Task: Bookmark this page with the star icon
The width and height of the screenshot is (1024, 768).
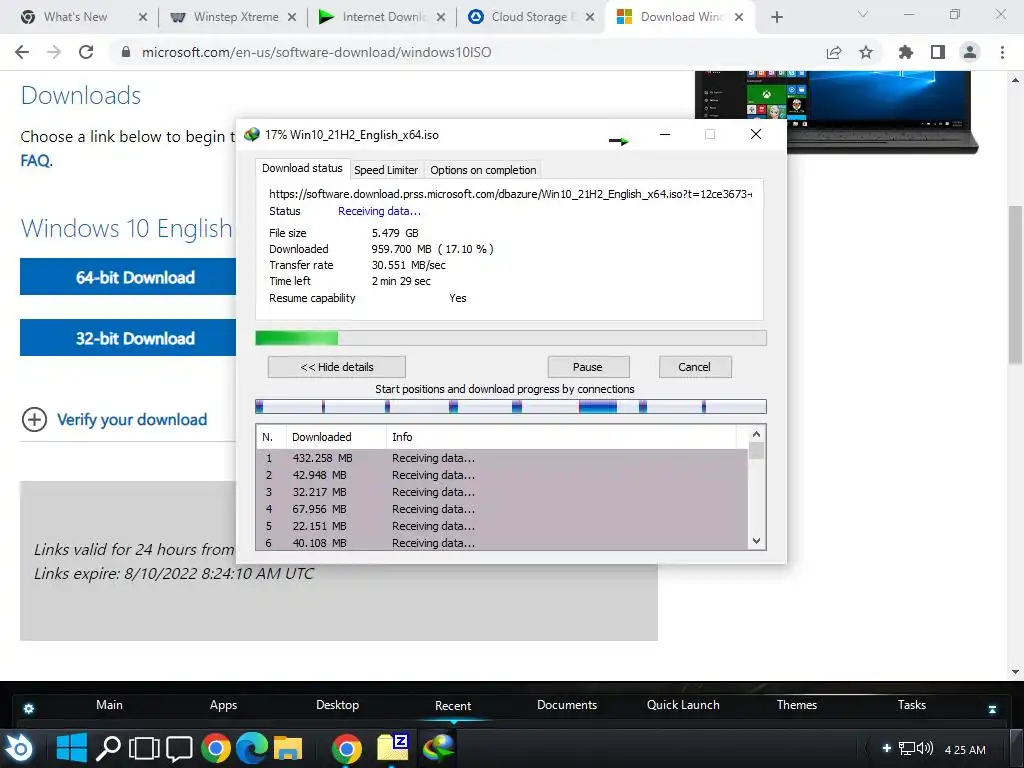Action: pos(866,52)
